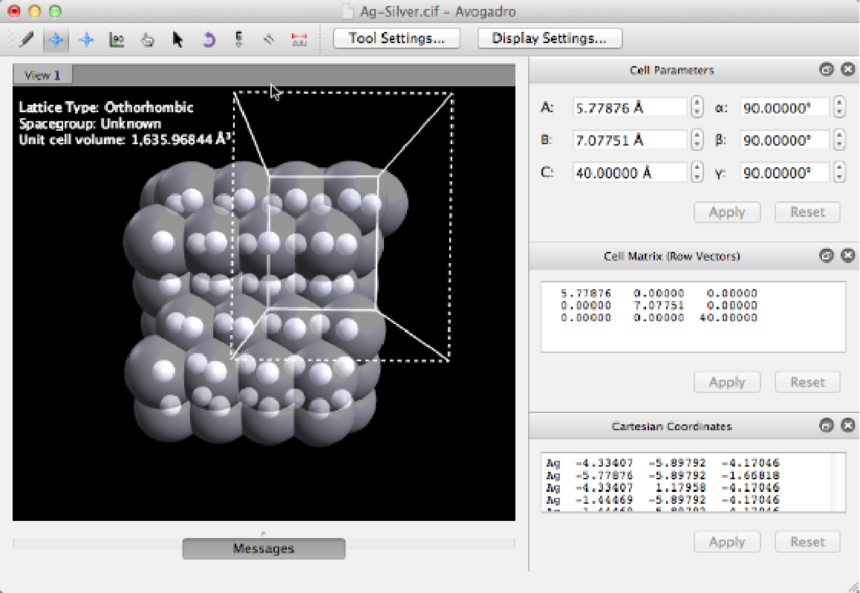Close the Cartesian Coordinates panel
This screenshot has height=593, width=860.
[847, 426]
